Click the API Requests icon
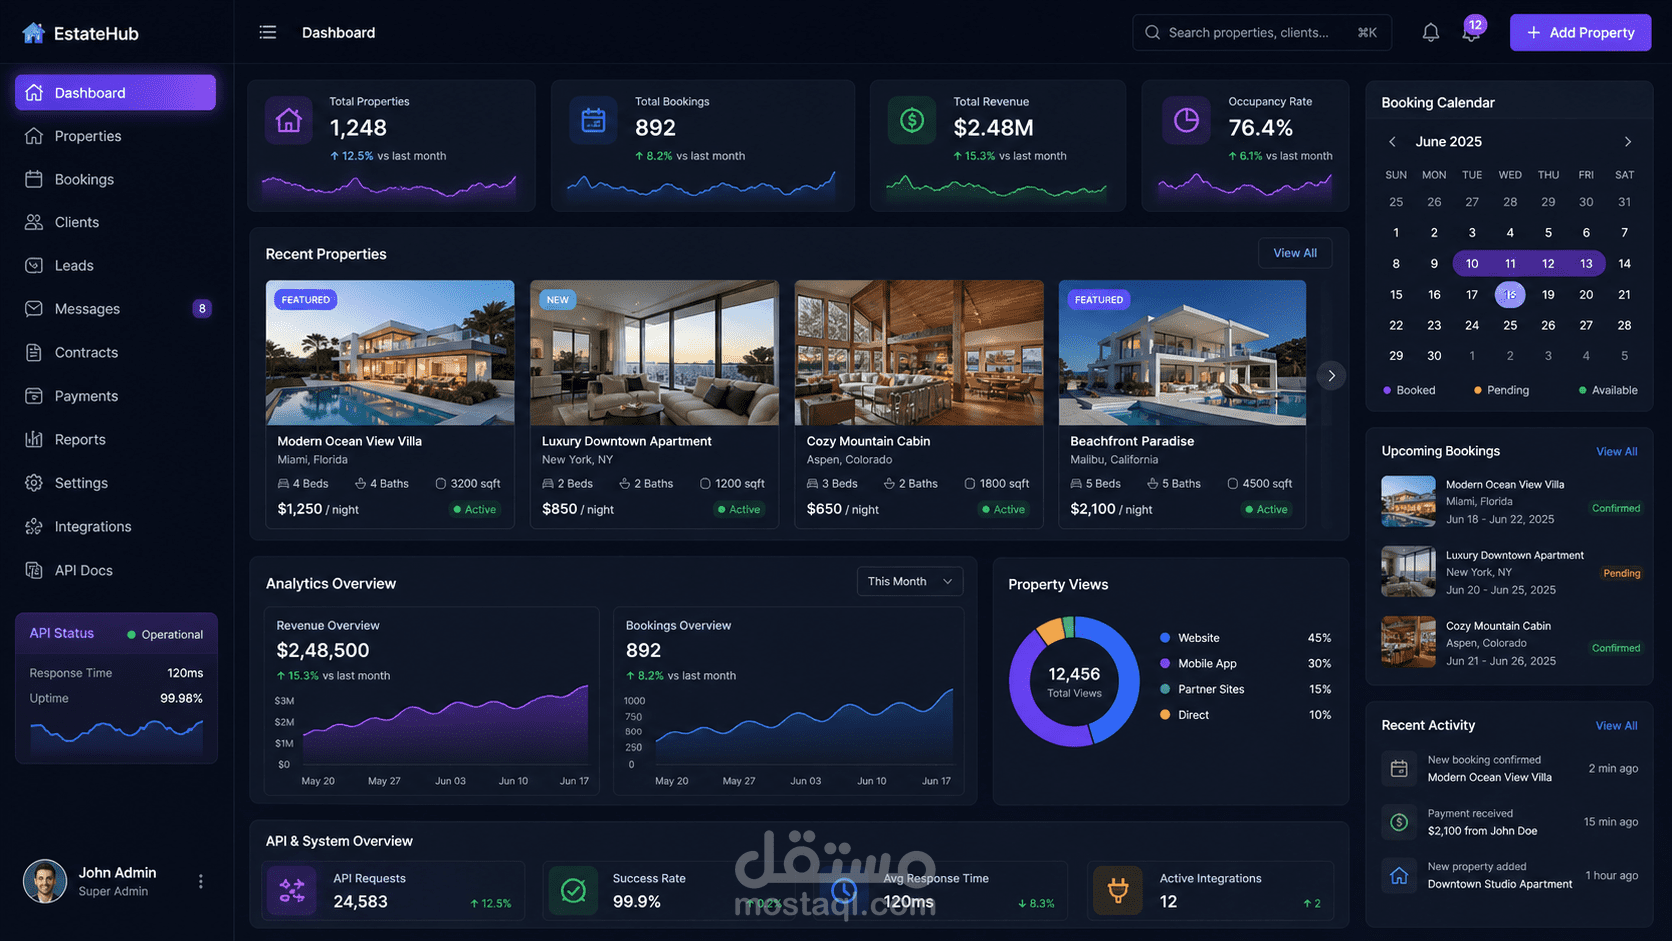1672x941 pixels. (x=292, y=890)
